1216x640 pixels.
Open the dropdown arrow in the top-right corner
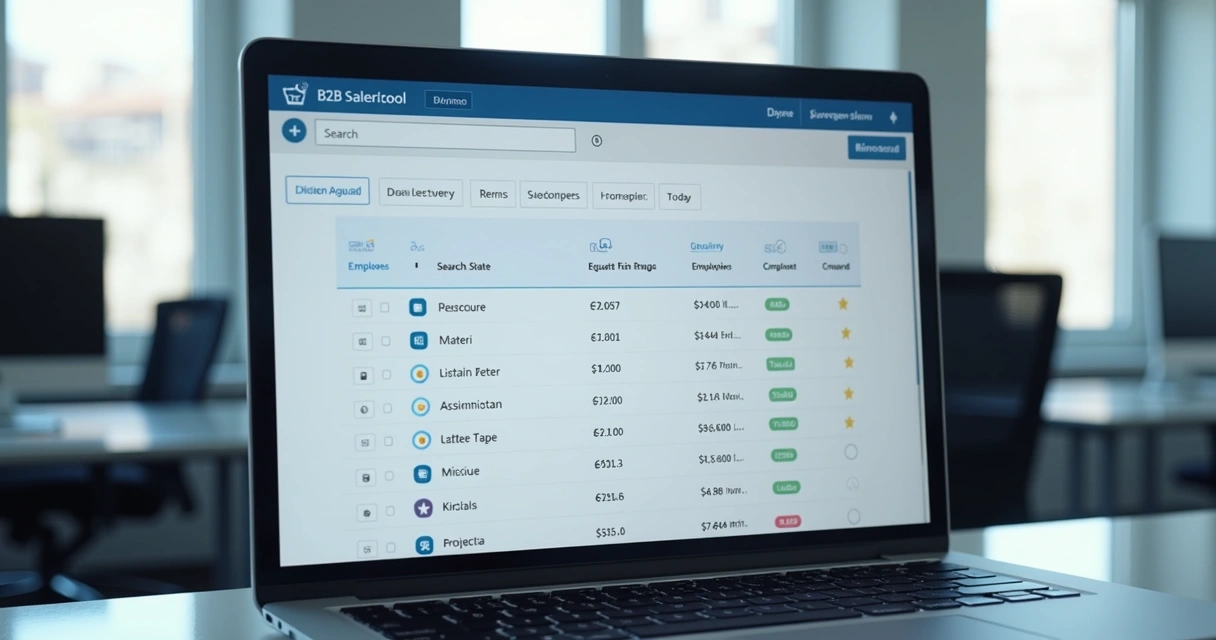[x=894, y=116]
